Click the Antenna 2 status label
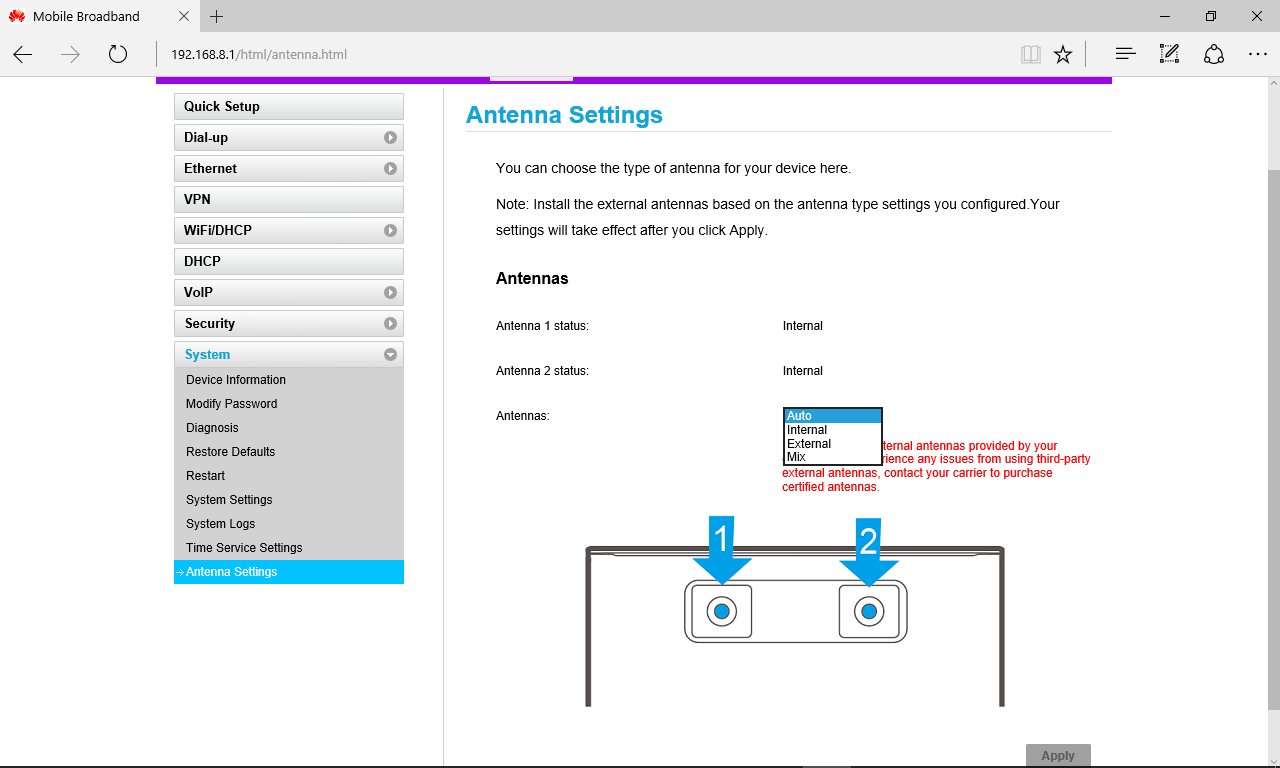This screenshot has width=1280, height=768. click(x=542, y=371)
